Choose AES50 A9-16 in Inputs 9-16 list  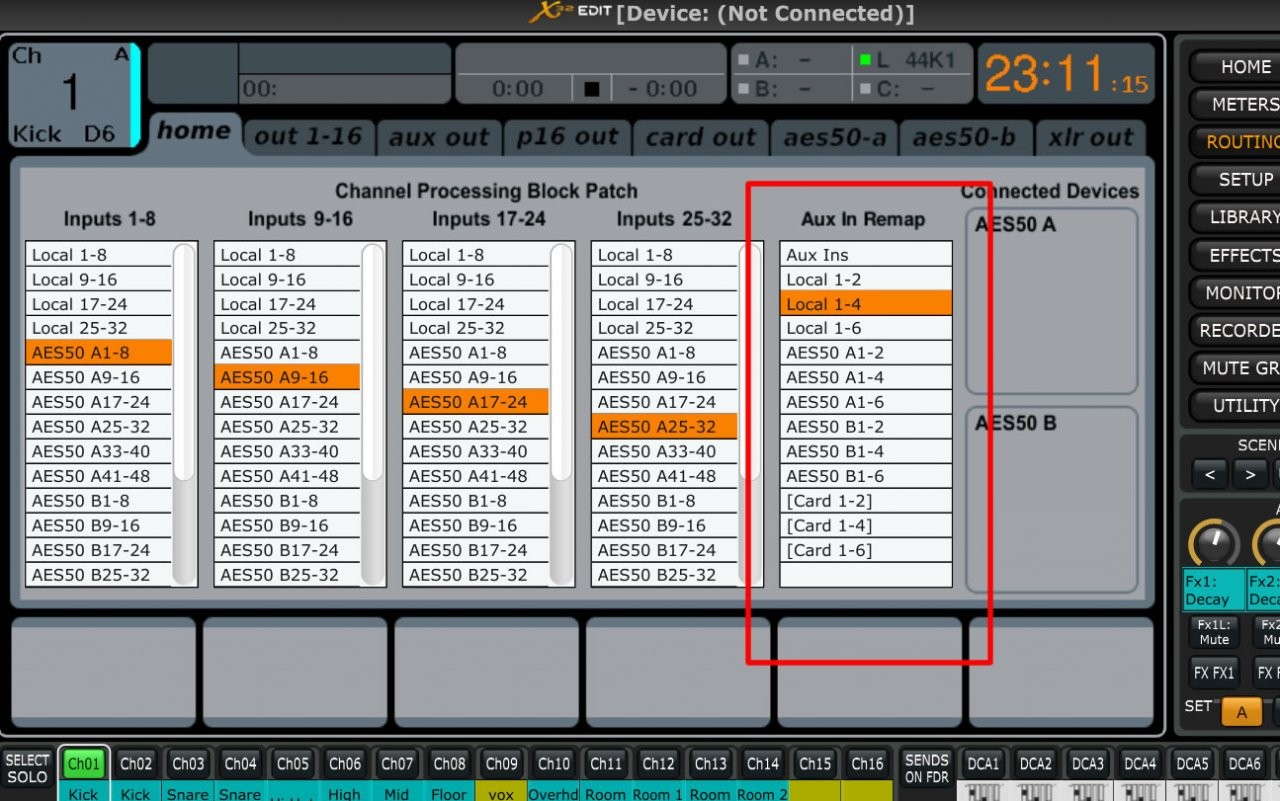pyautogui.click(x=287, y=377)
